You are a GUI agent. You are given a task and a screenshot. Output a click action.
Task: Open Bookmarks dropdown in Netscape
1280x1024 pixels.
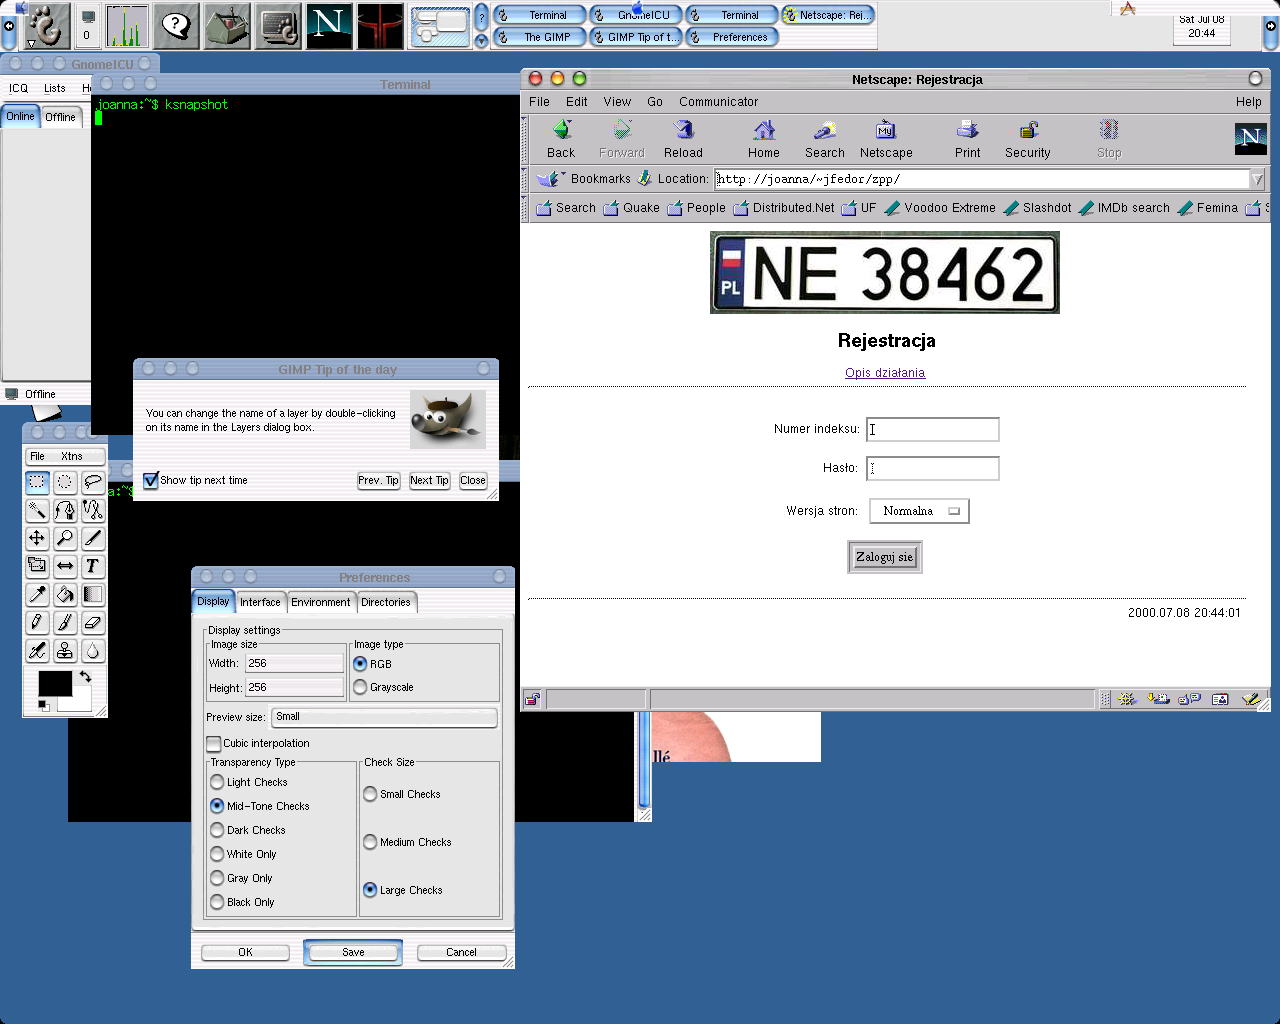point(584,179)
